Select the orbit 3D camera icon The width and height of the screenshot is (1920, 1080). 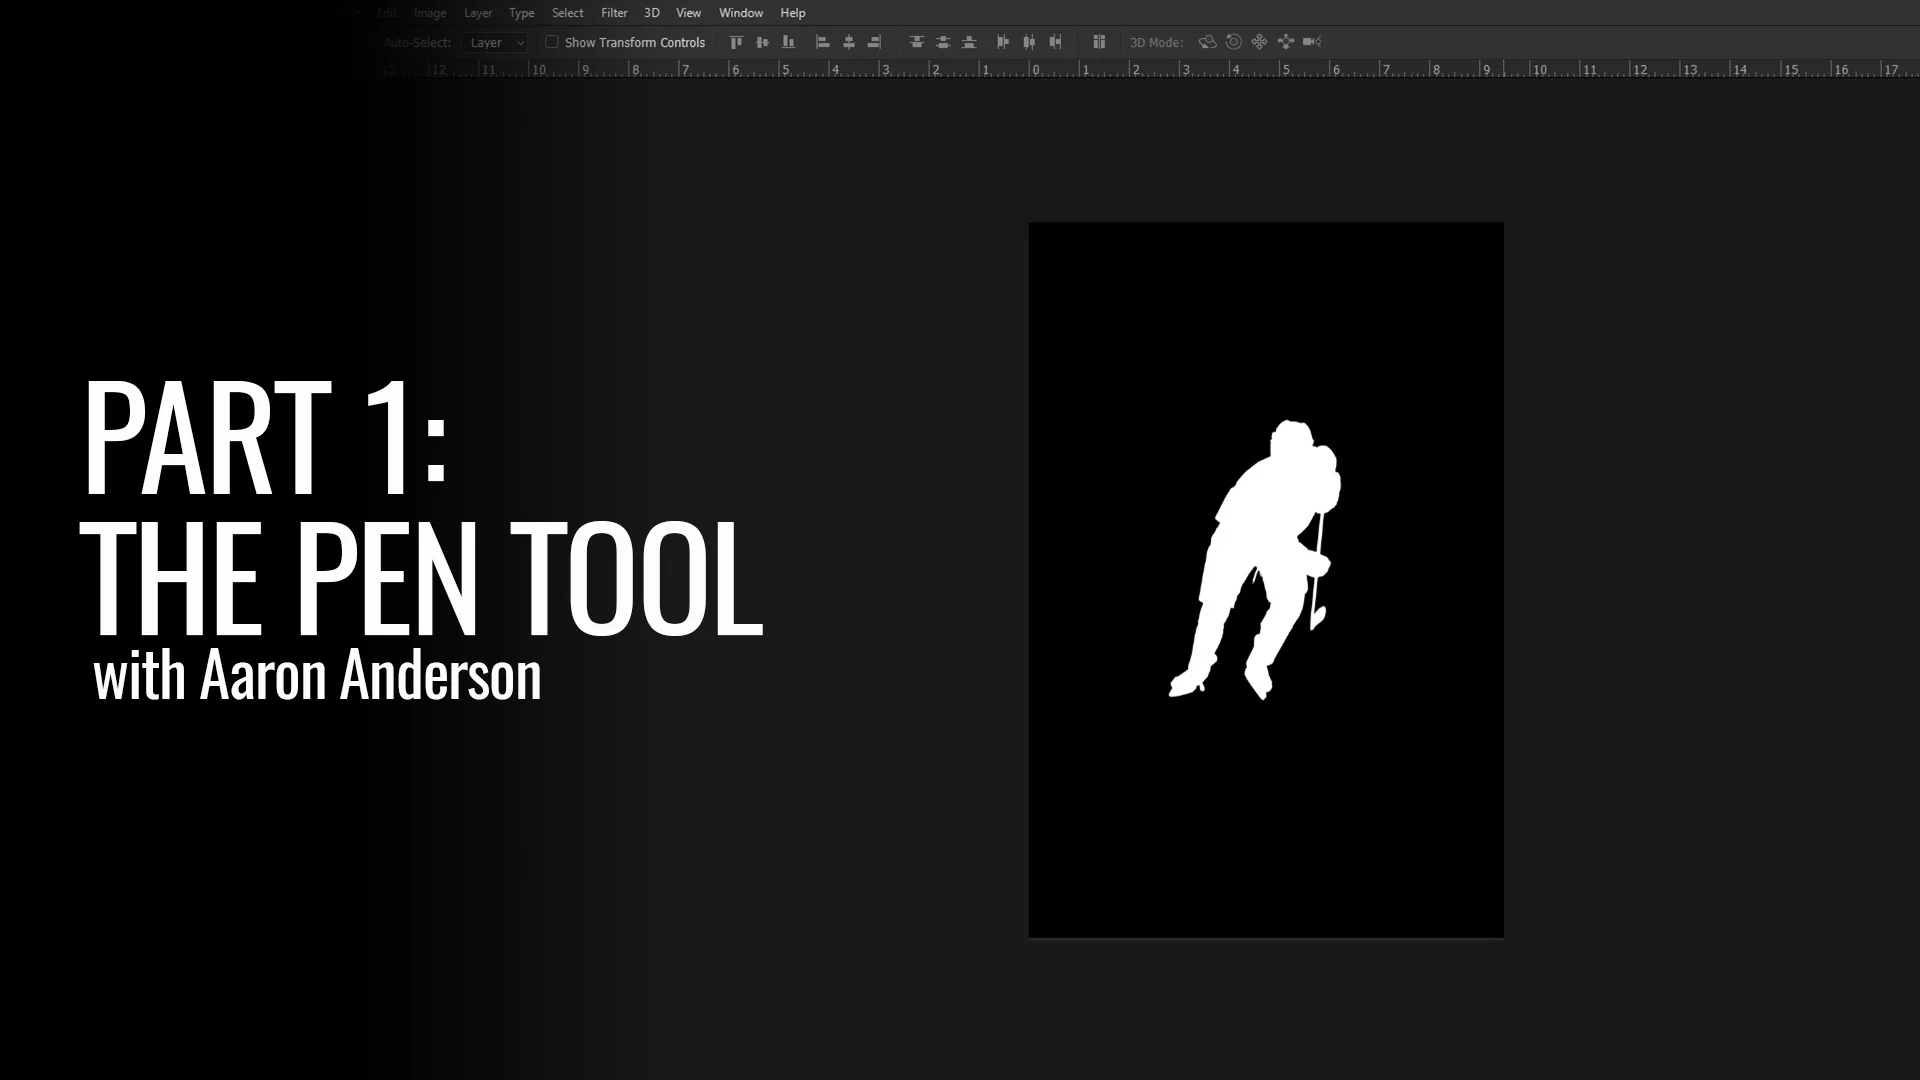1207,42
